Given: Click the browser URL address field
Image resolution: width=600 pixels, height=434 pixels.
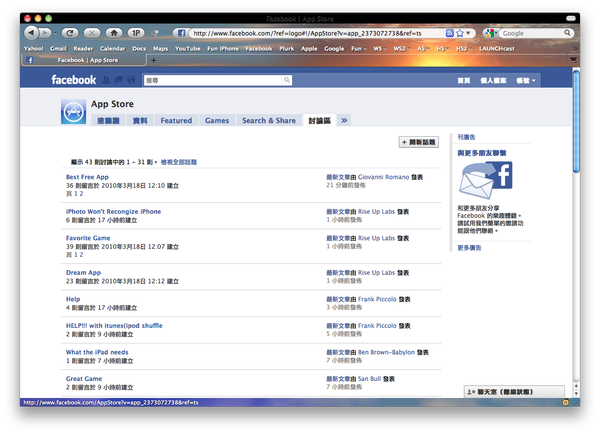Looking at the screenshot, I should click(x=316, y=33).
